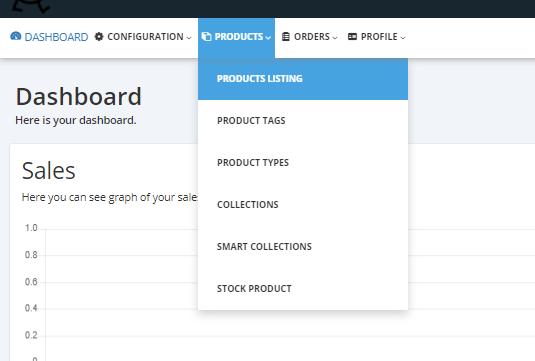Click the 1.0 axis label
The height and width of the screenshot is (361, 535).
coord(31,228)
